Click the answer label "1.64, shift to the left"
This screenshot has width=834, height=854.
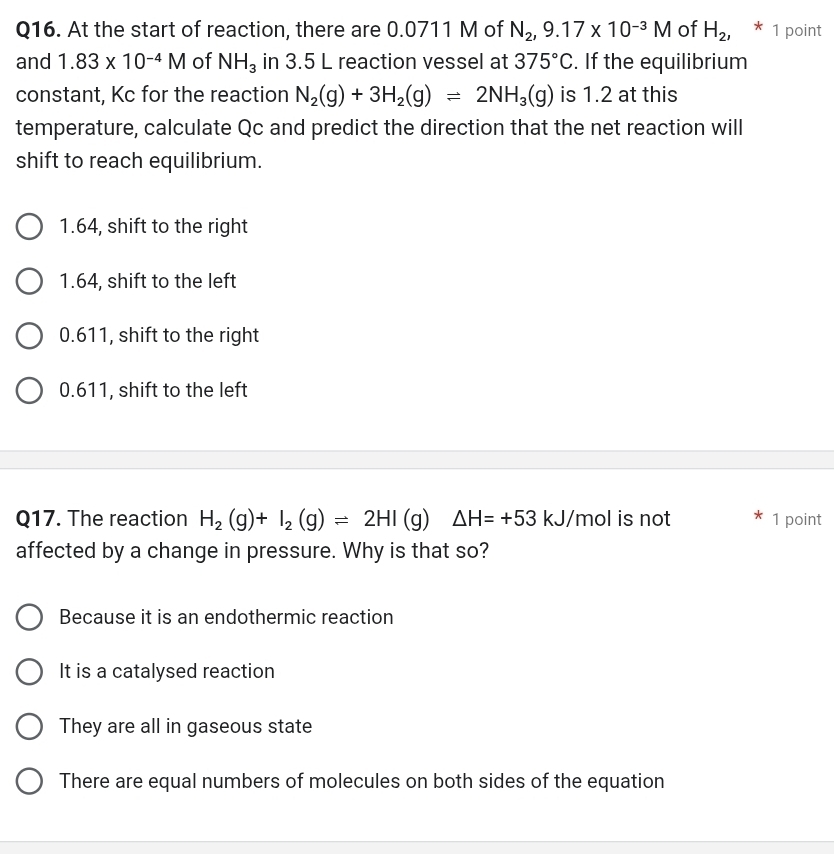[x=147, y=282]
